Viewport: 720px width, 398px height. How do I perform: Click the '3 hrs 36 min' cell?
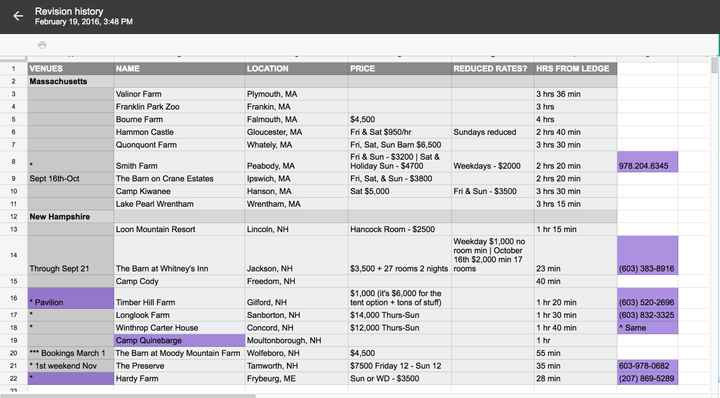click(x=575, y=94)
